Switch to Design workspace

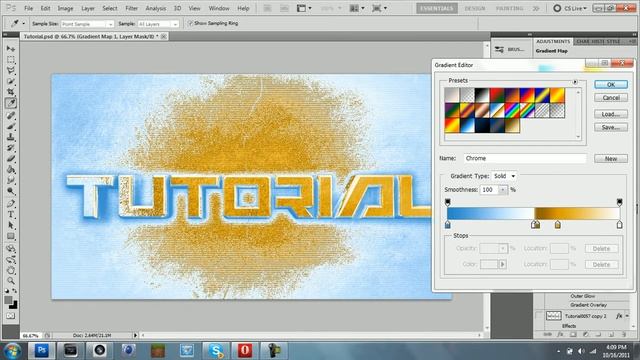coord(475,8)
